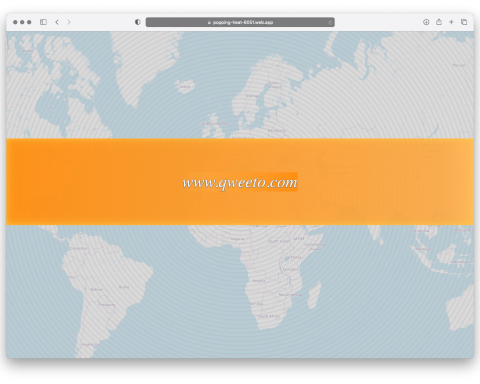Minimize the Safari window
The image size is (480, 384).
tap(22, 22)
